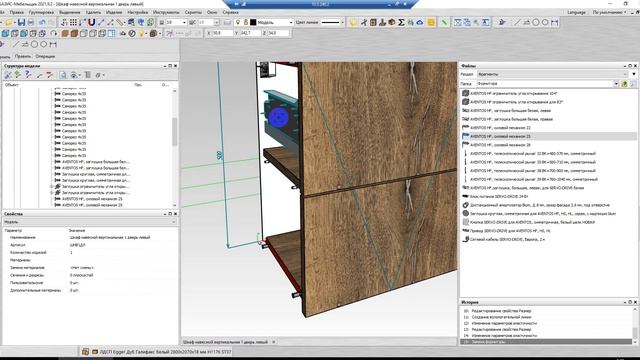Screen dimensions: 640x360
Task: Click the document page icon in structure toolbar
Action: click(63, 75)
